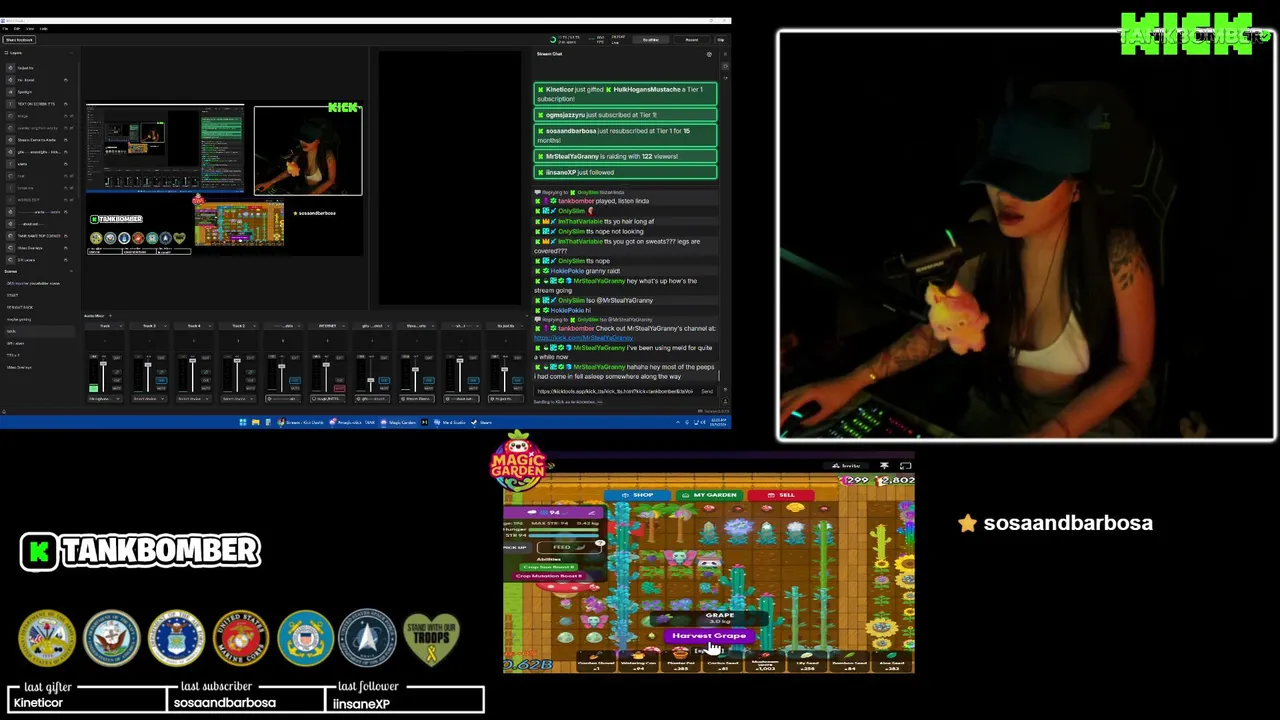Adjust the Track 3 volume fader
Screen dimensions: 1280x720
148,364
